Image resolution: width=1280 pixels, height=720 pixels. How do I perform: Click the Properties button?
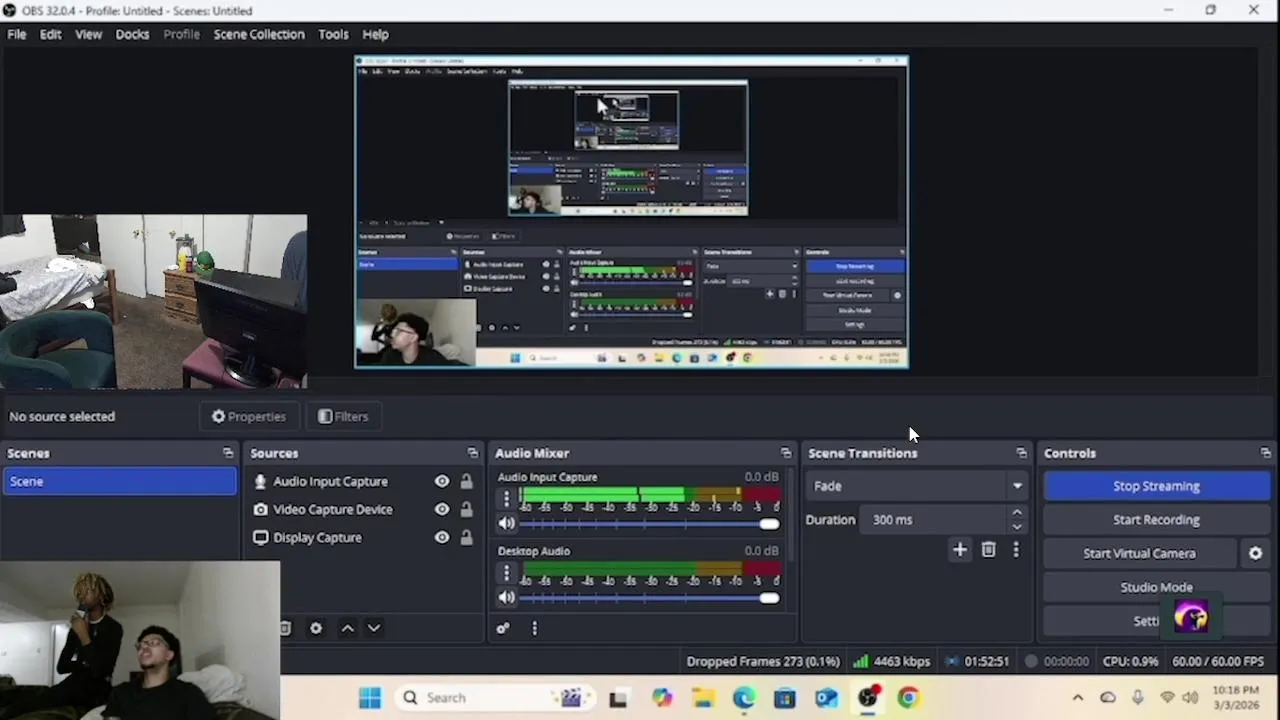click(249, 416)
